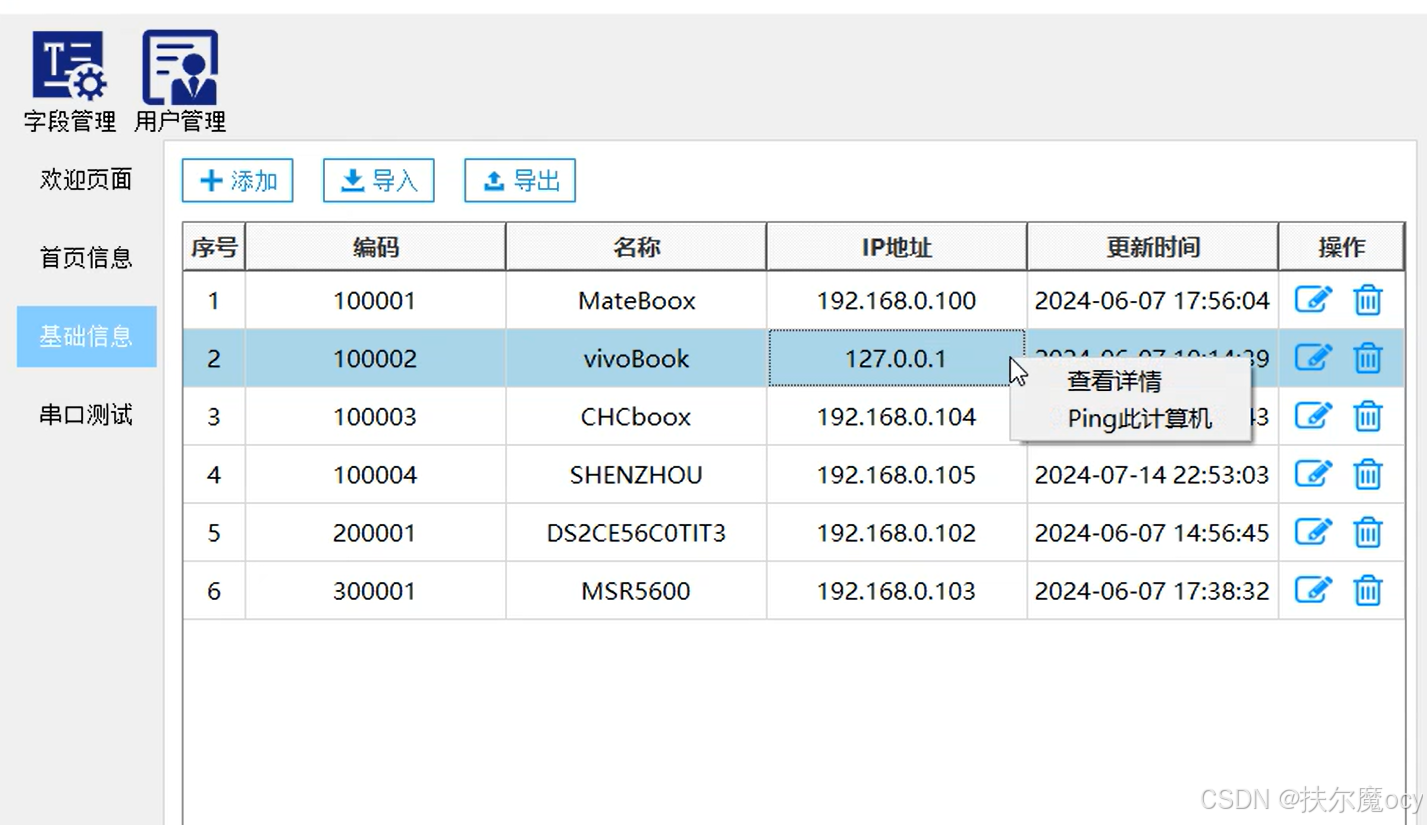1427x825 pixels.
Task: Click the 添加 add button
Action: click(x=237, y=181)
